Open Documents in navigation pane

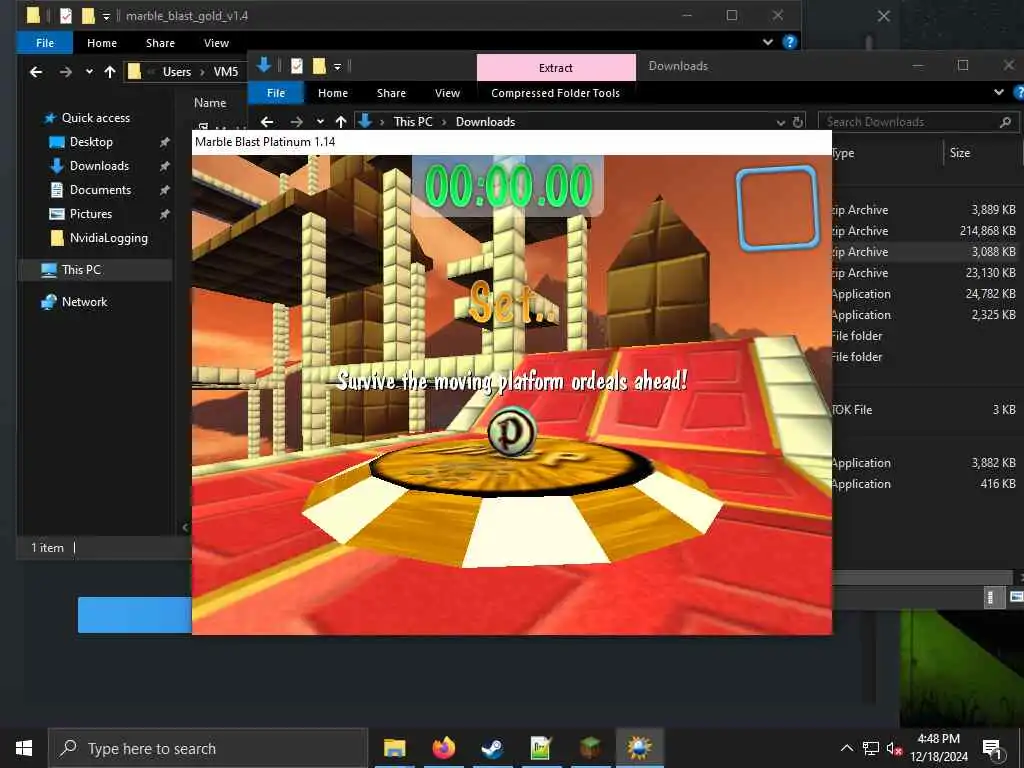(x=100, y=190)
